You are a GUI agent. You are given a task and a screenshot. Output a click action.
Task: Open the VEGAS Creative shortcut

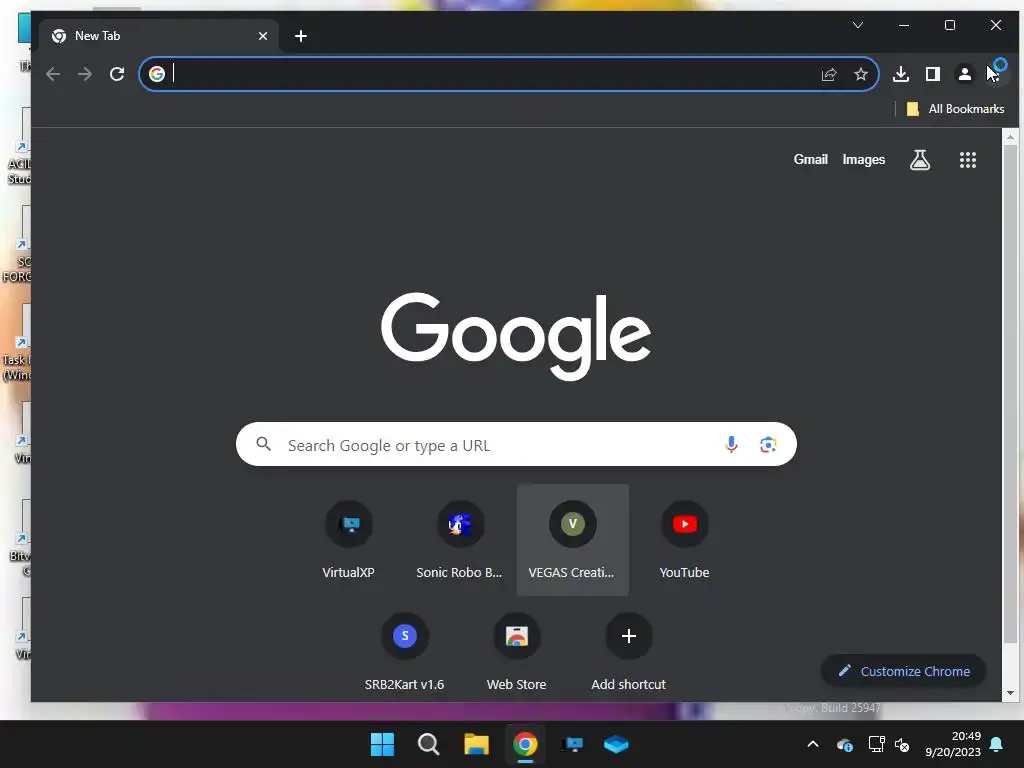(x=572, y=540)
